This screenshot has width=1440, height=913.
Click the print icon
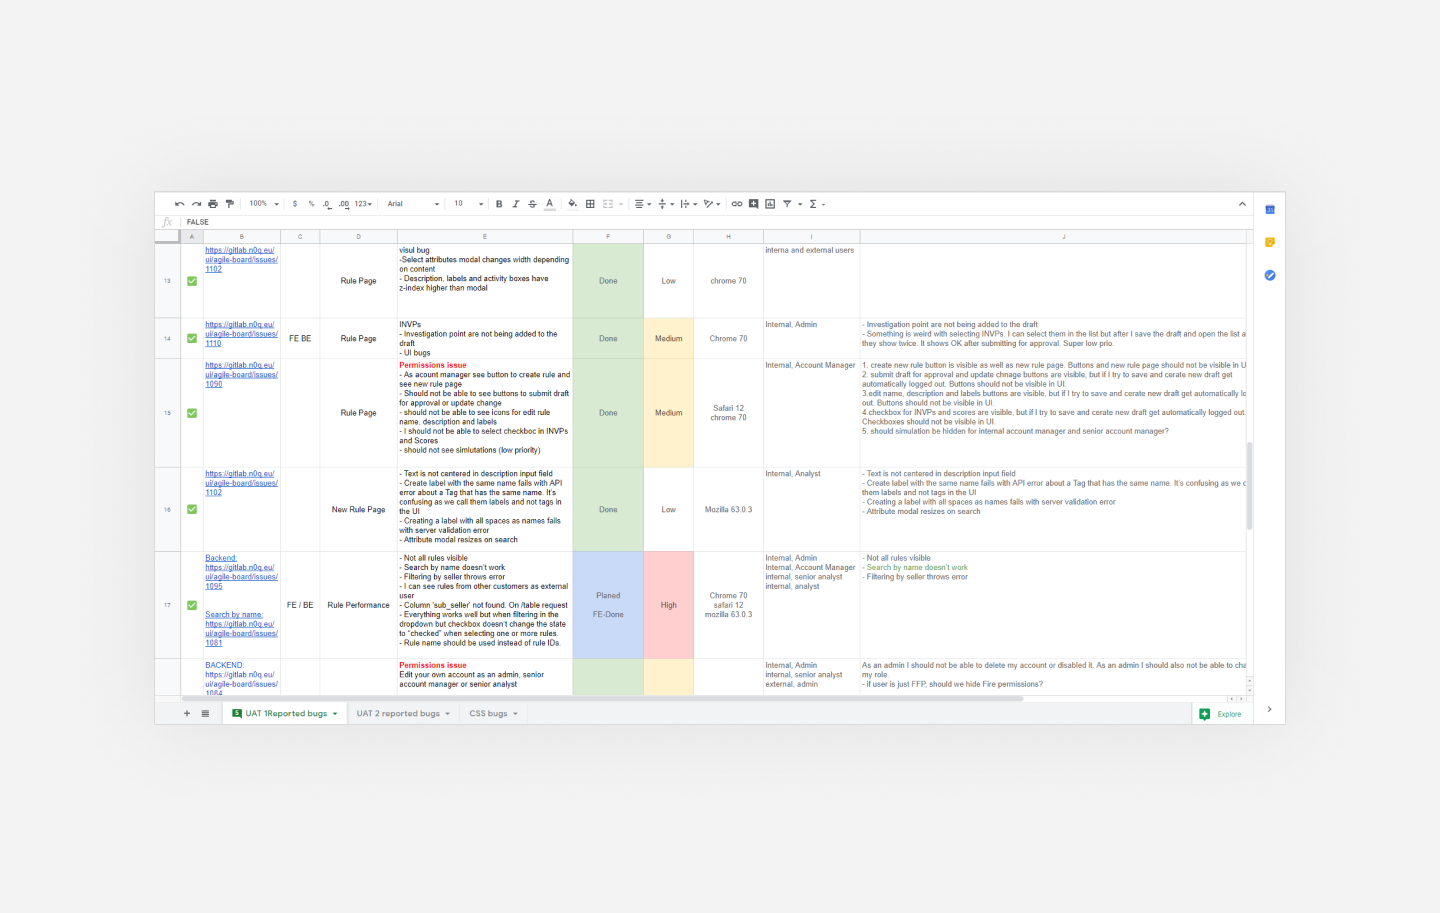[x=213, y=204]
